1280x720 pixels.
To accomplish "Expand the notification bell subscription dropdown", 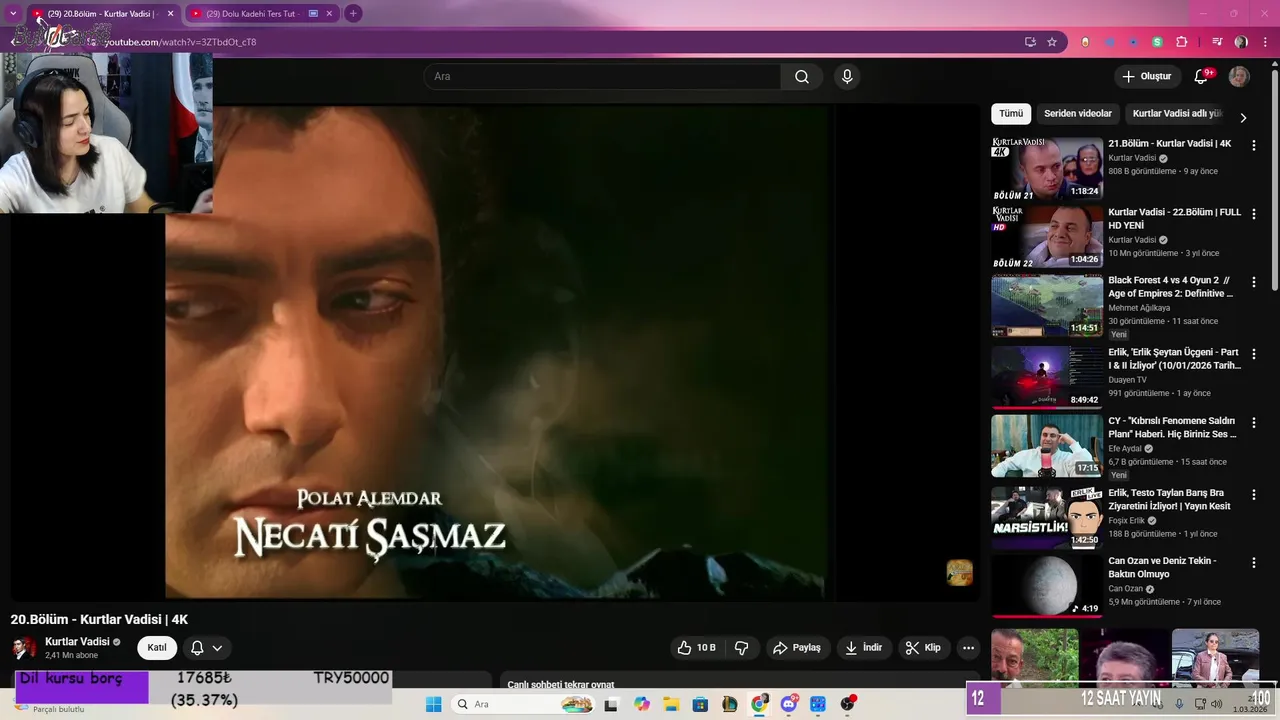I will (x=217, y=648).
